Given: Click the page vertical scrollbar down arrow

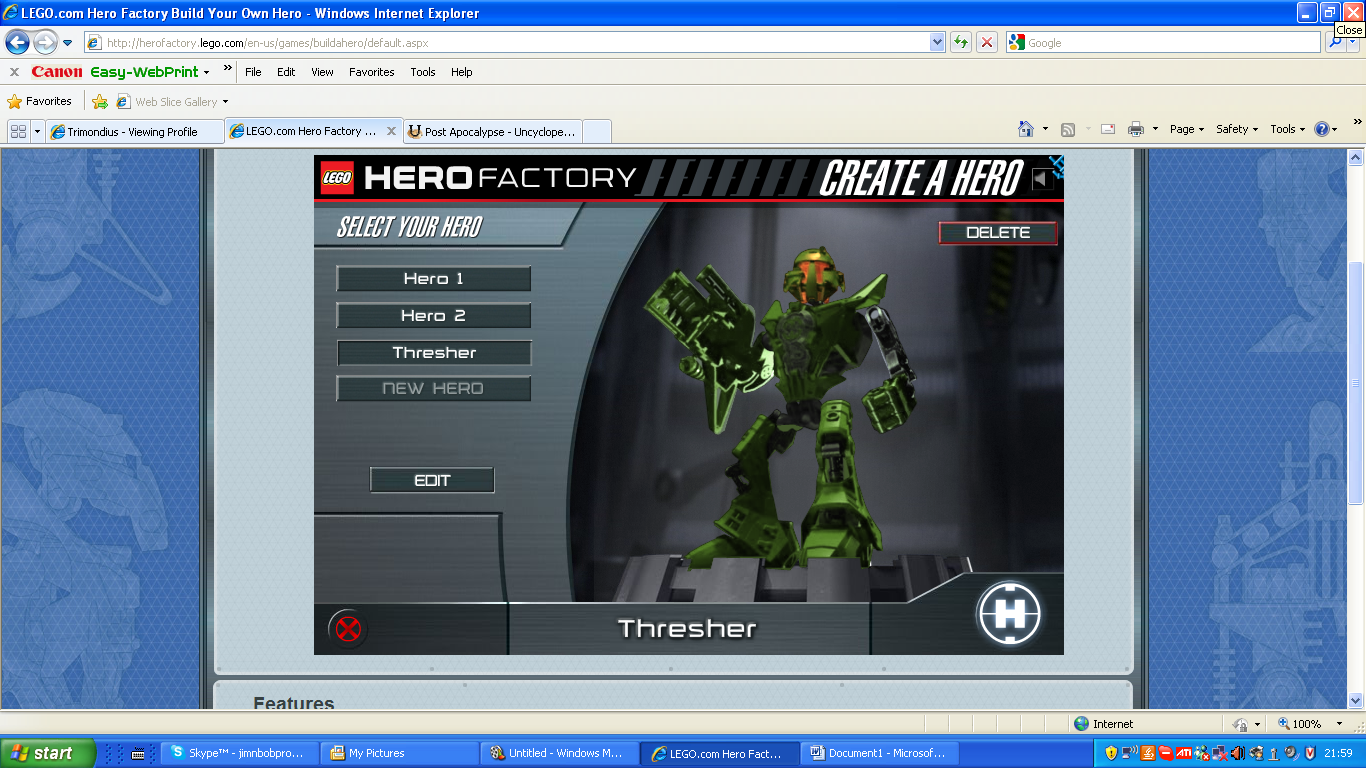Looking at the screenshot, I should pos(1357,701).
